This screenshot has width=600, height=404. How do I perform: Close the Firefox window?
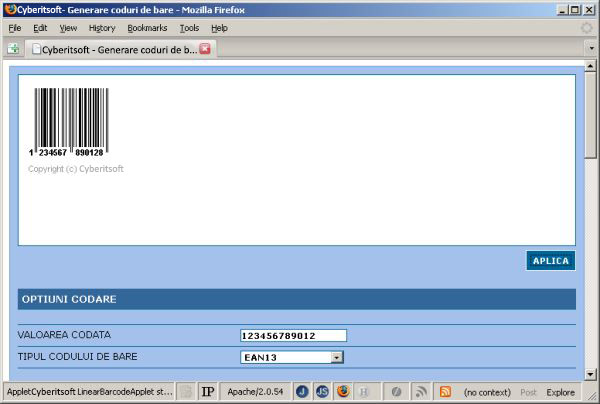coord(589,10)
